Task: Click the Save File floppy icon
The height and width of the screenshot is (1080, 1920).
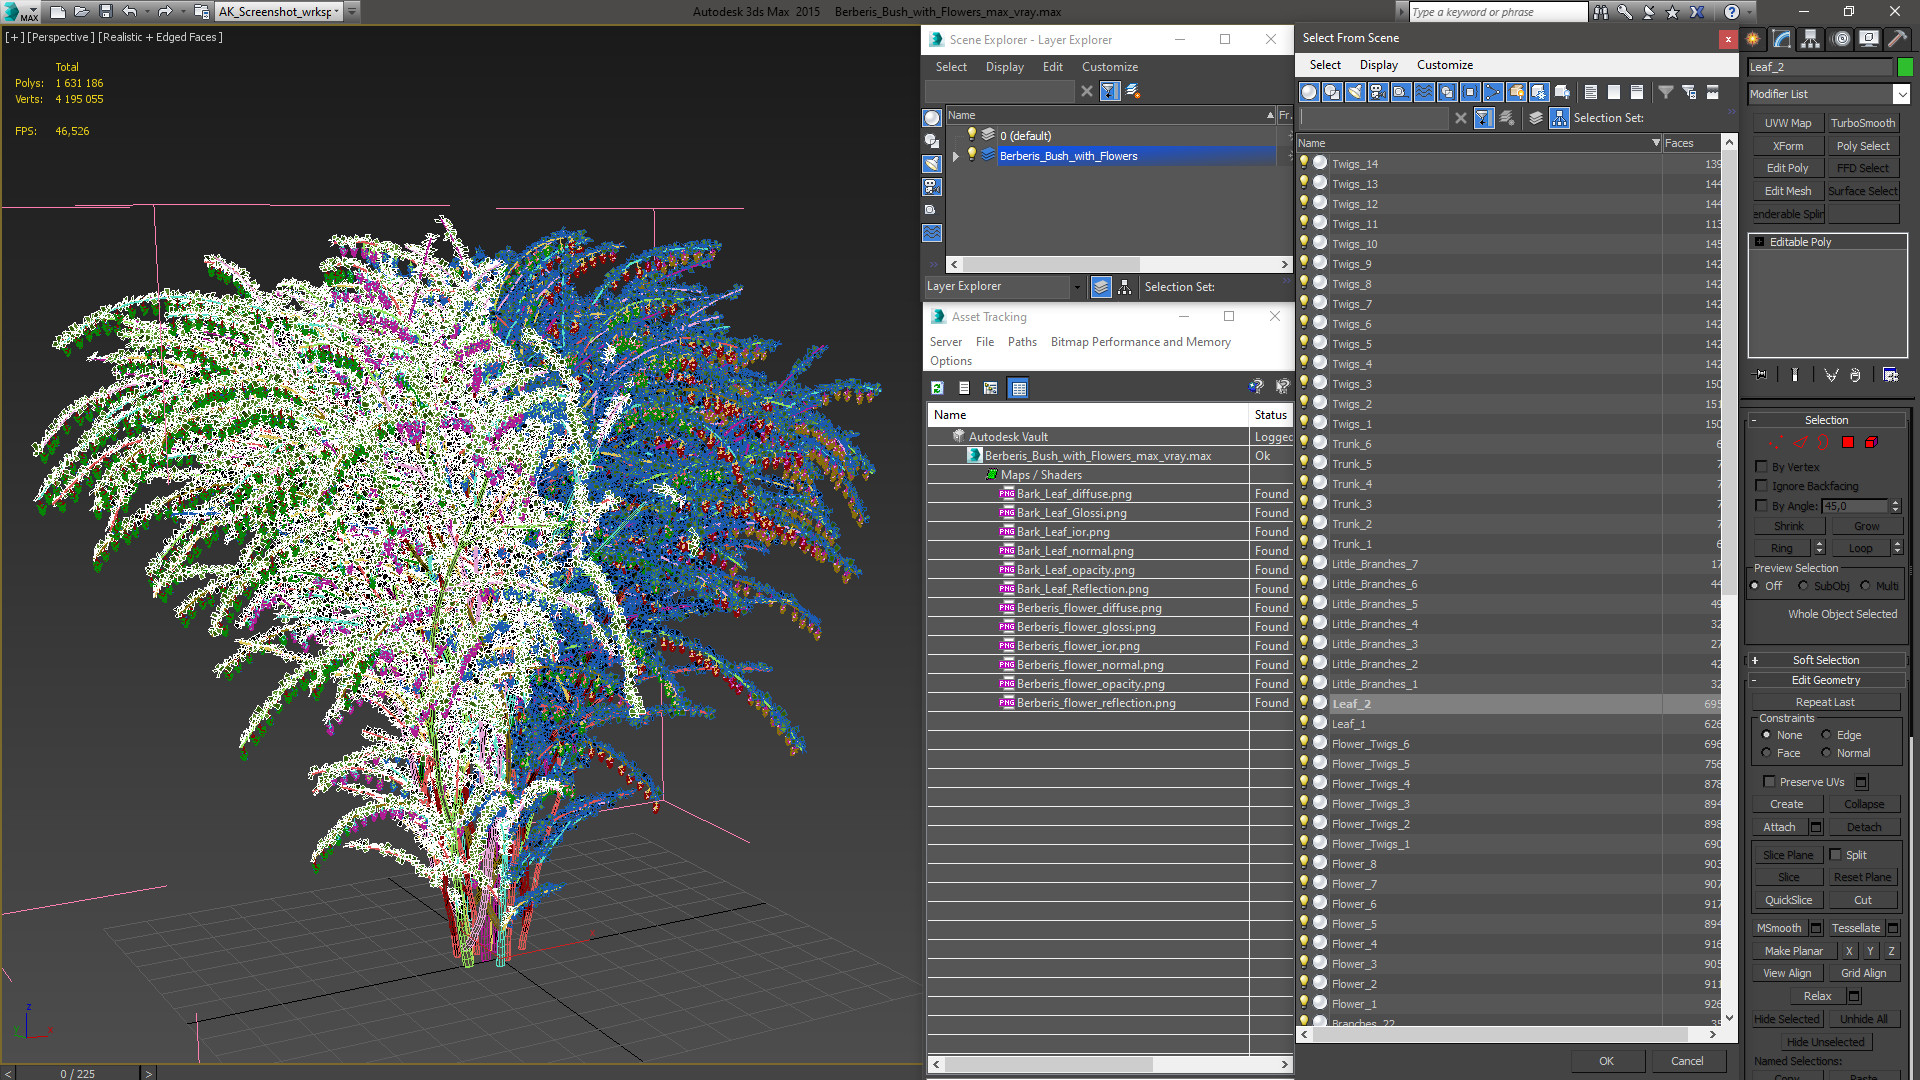Action: tap(105, 12)
